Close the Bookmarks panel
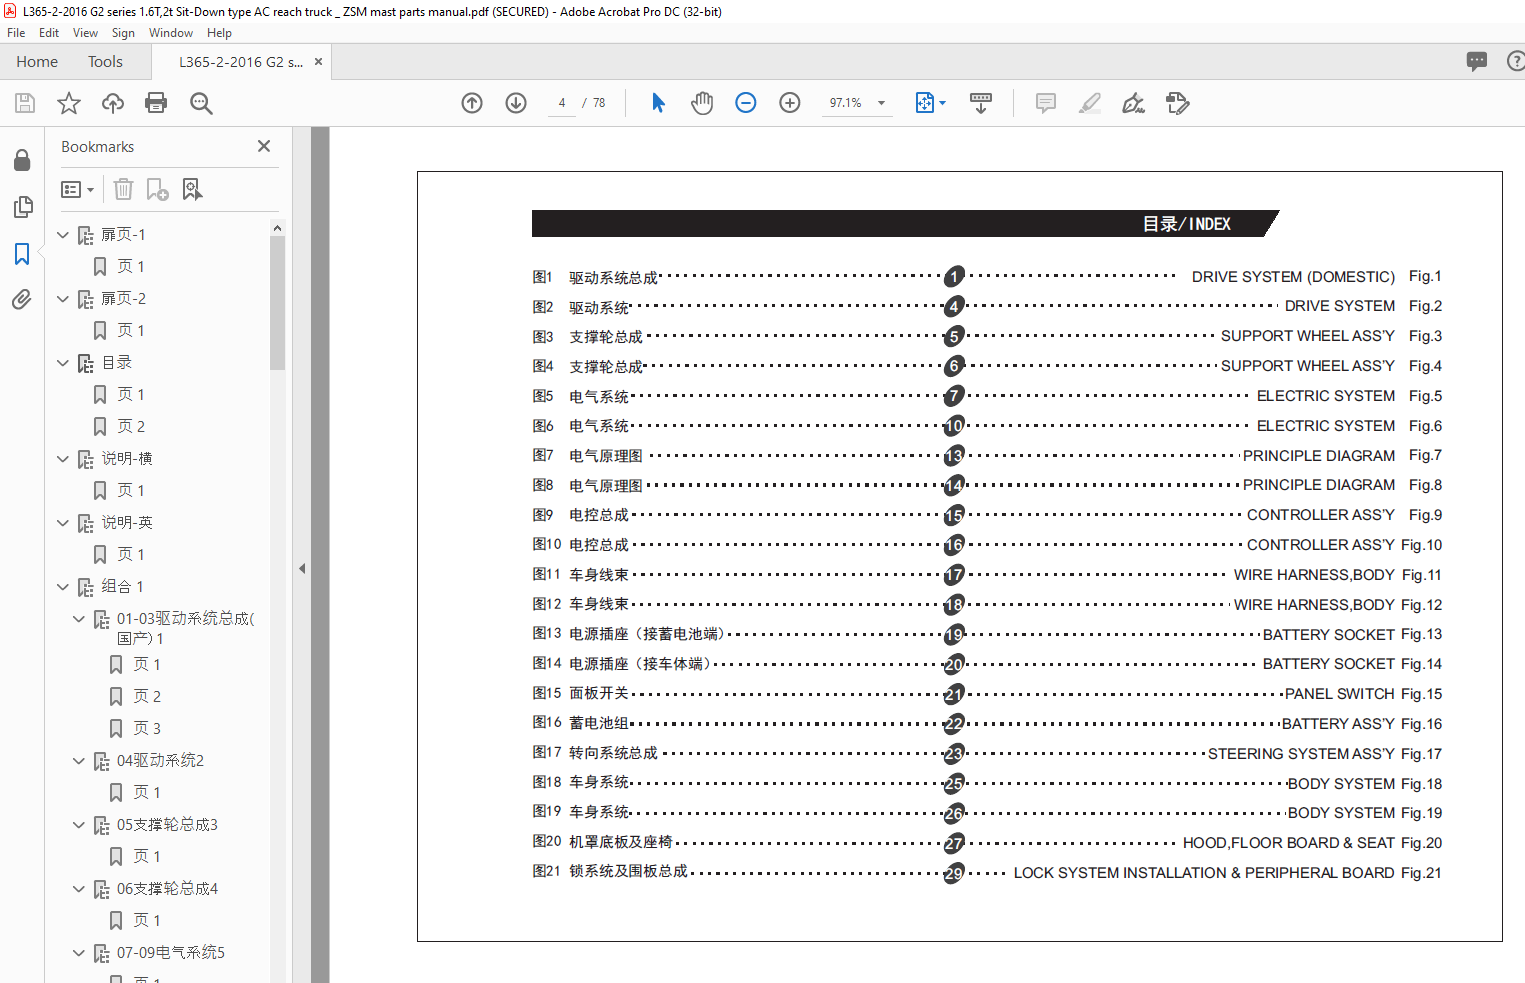This screenshot has width=1525, height=983. tap(264, 146)
